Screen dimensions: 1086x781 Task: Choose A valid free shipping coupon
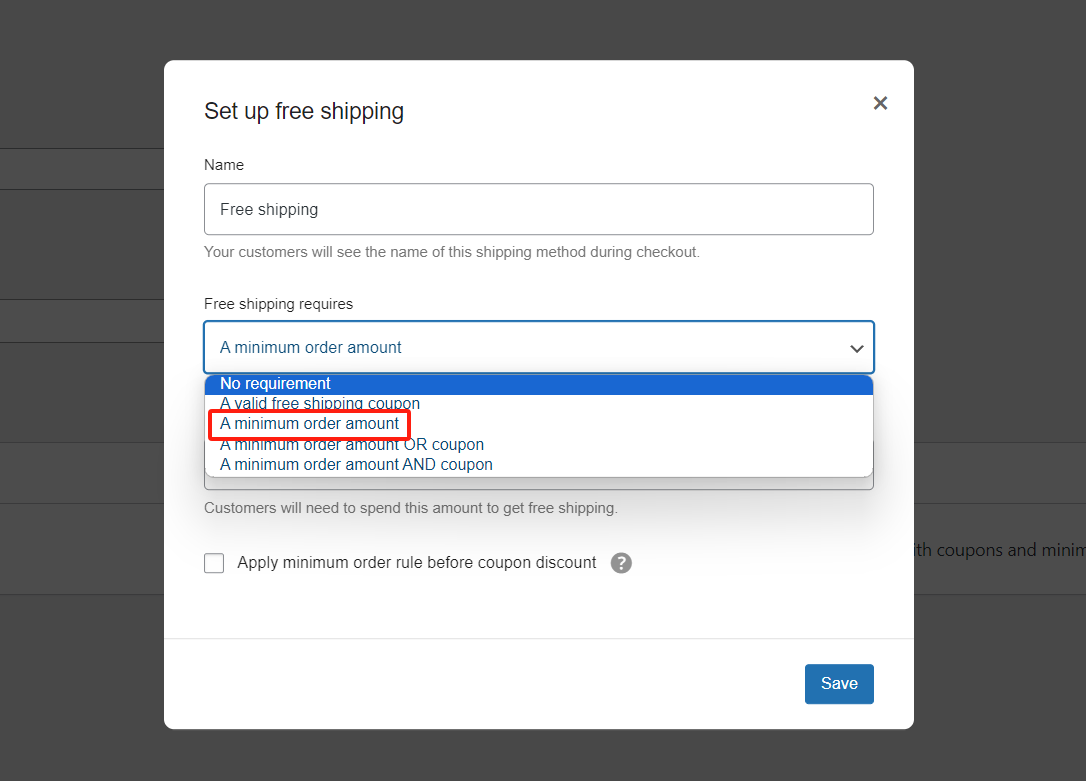coord(320,404)
